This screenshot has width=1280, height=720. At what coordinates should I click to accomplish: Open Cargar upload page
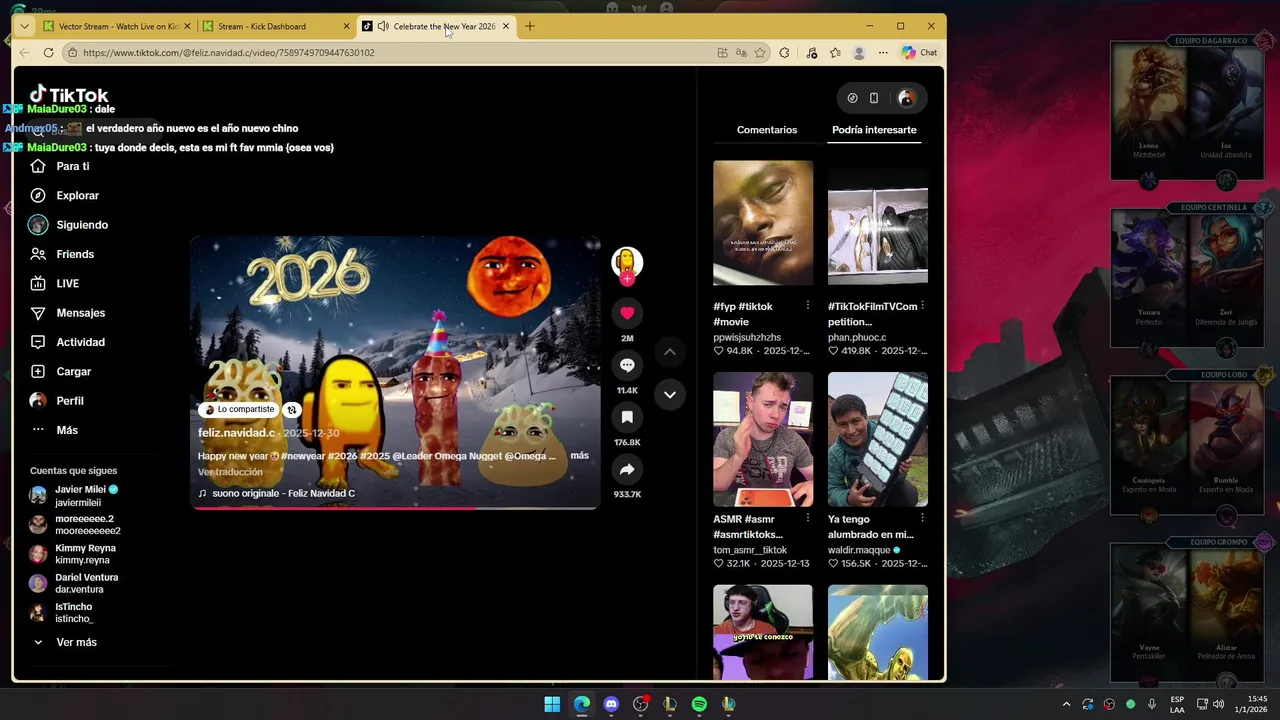click(60, 371)
